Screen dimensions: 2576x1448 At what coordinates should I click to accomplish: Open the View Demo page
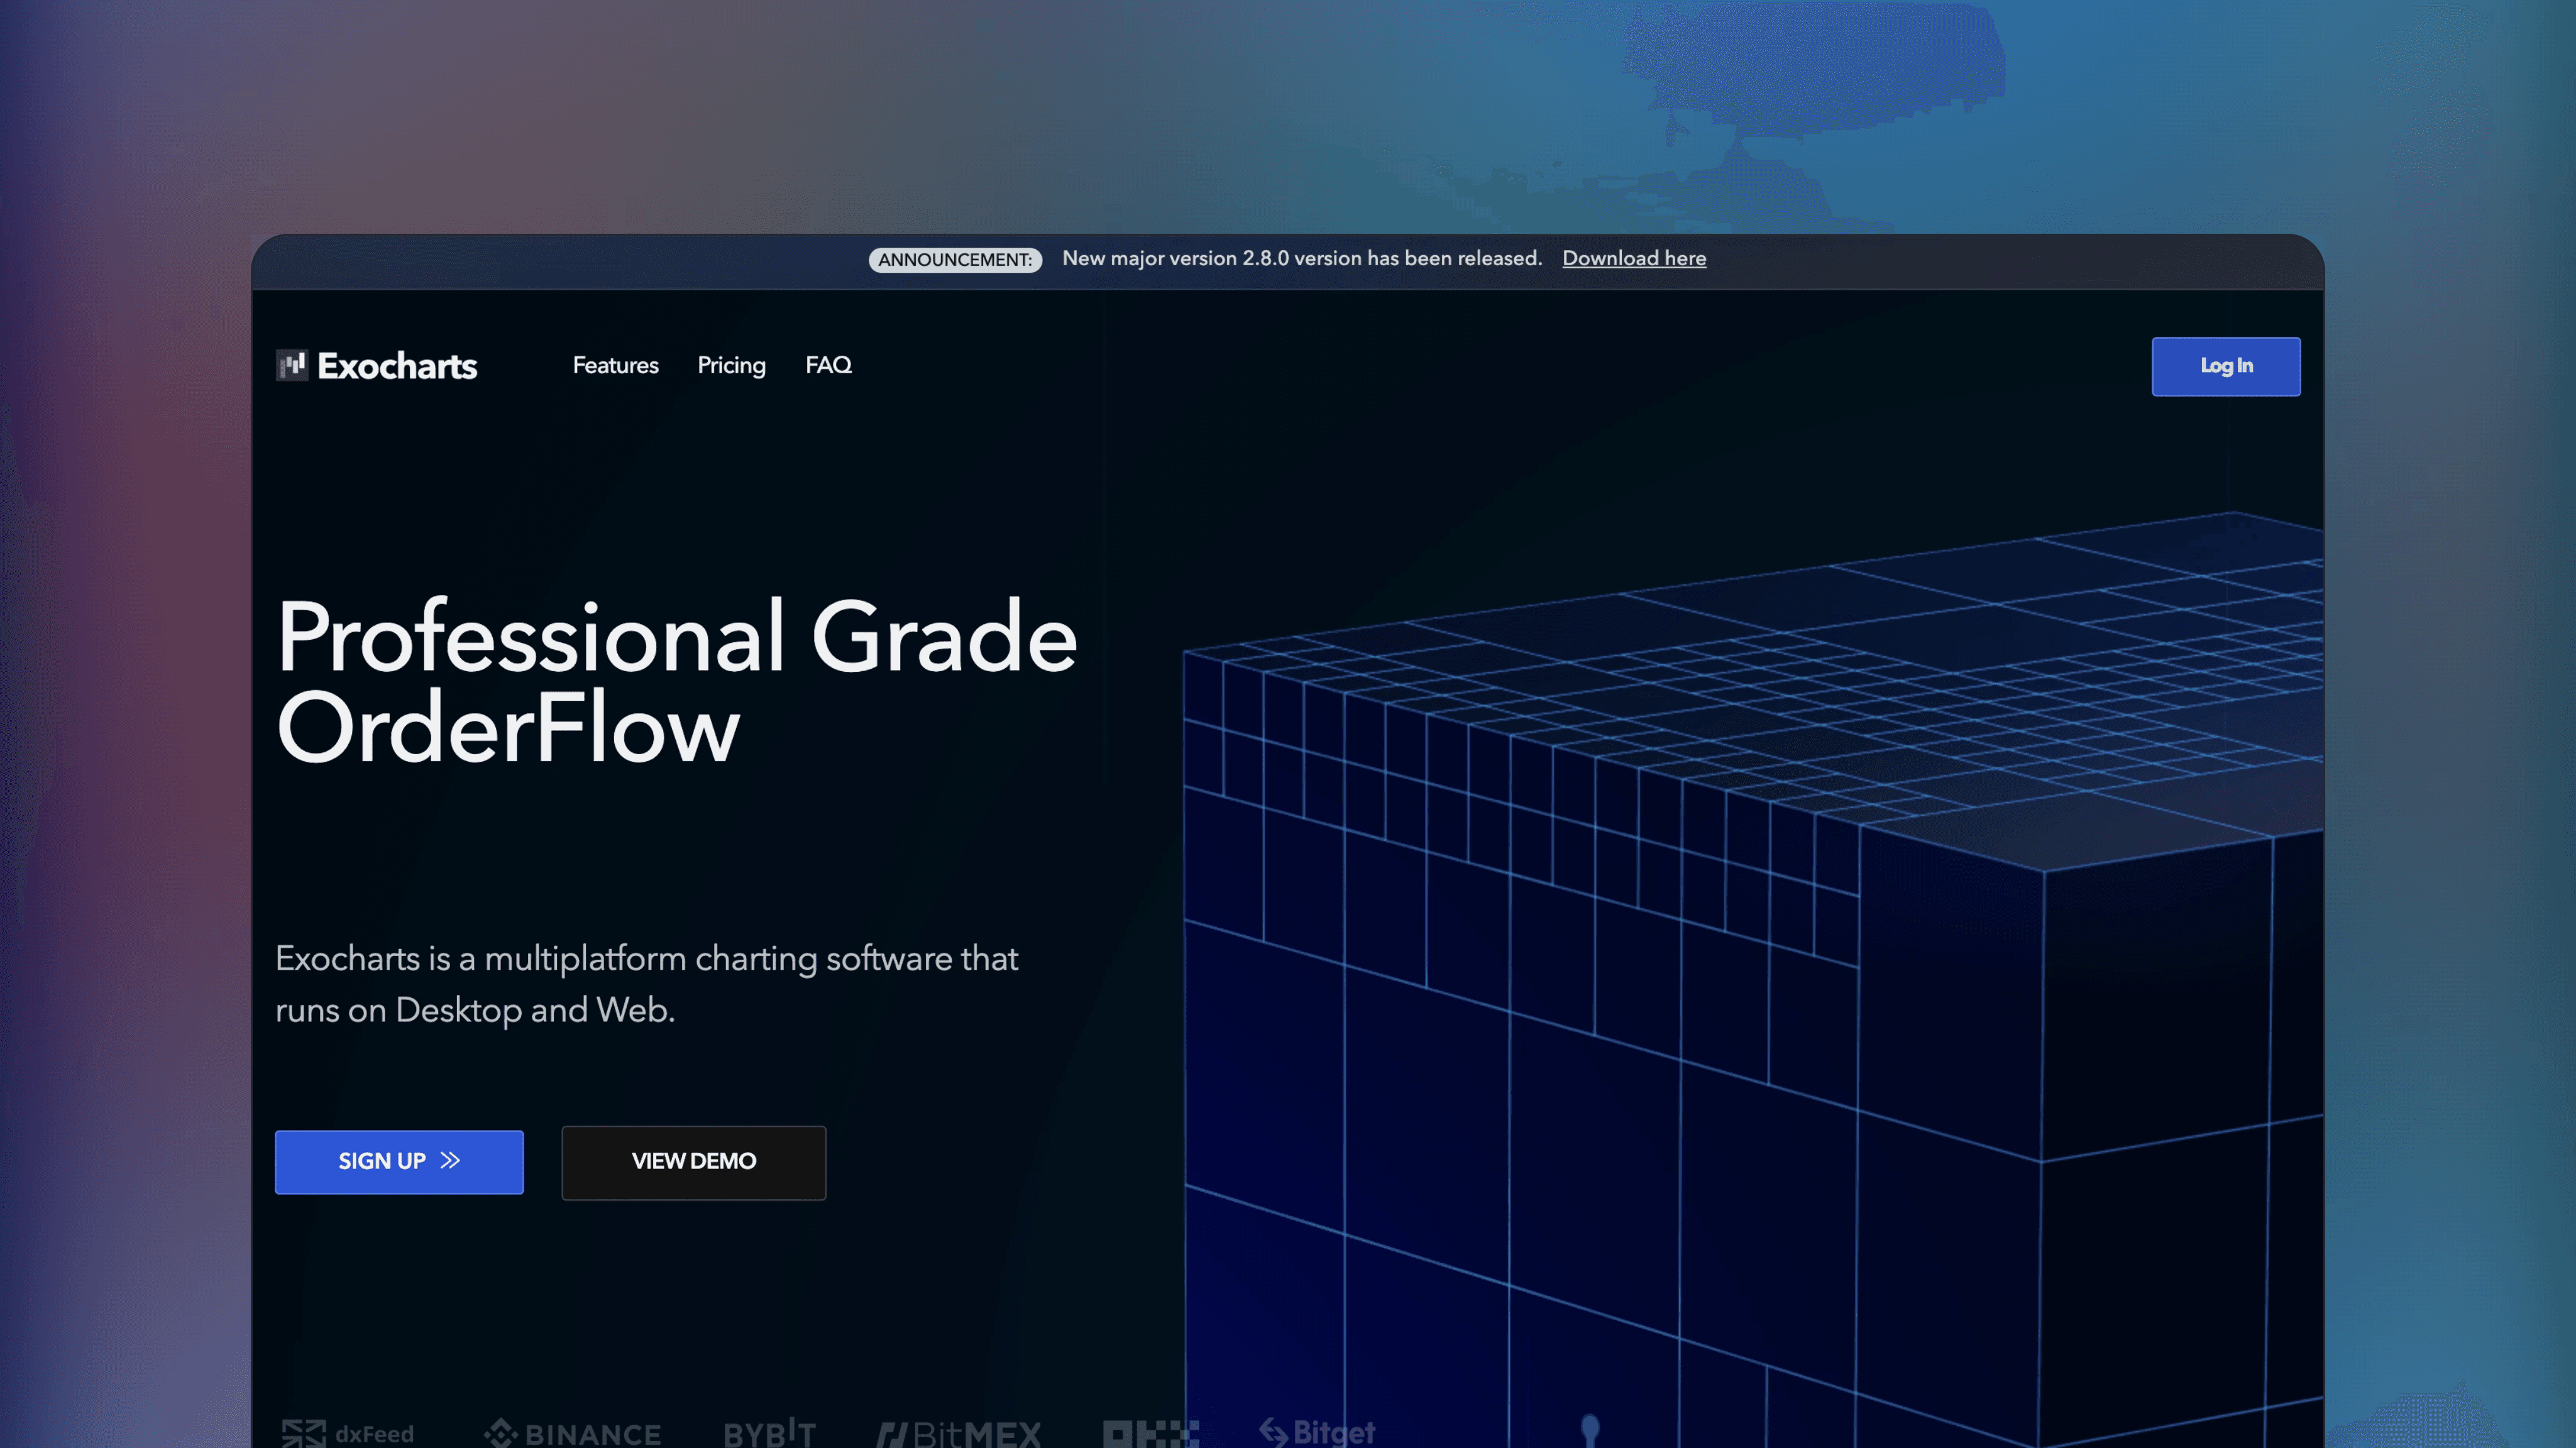point(693,1162)
